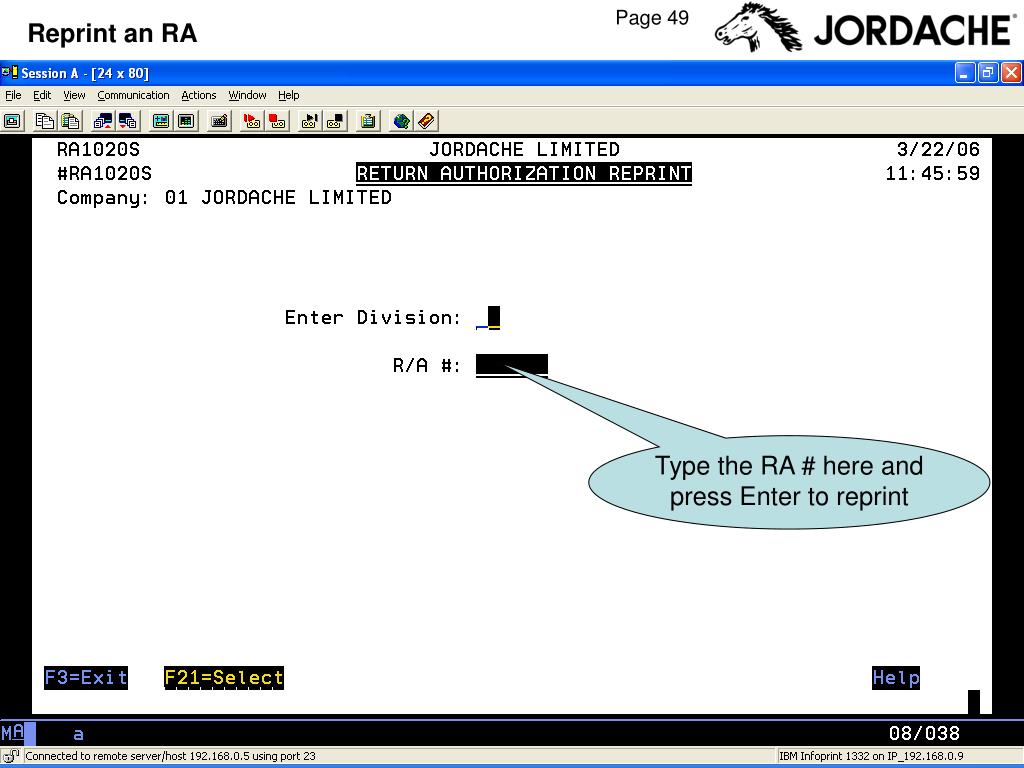Click the RA1020S program name text
The height and width of the screenshot is (768, 1024).
pos(98,150)
